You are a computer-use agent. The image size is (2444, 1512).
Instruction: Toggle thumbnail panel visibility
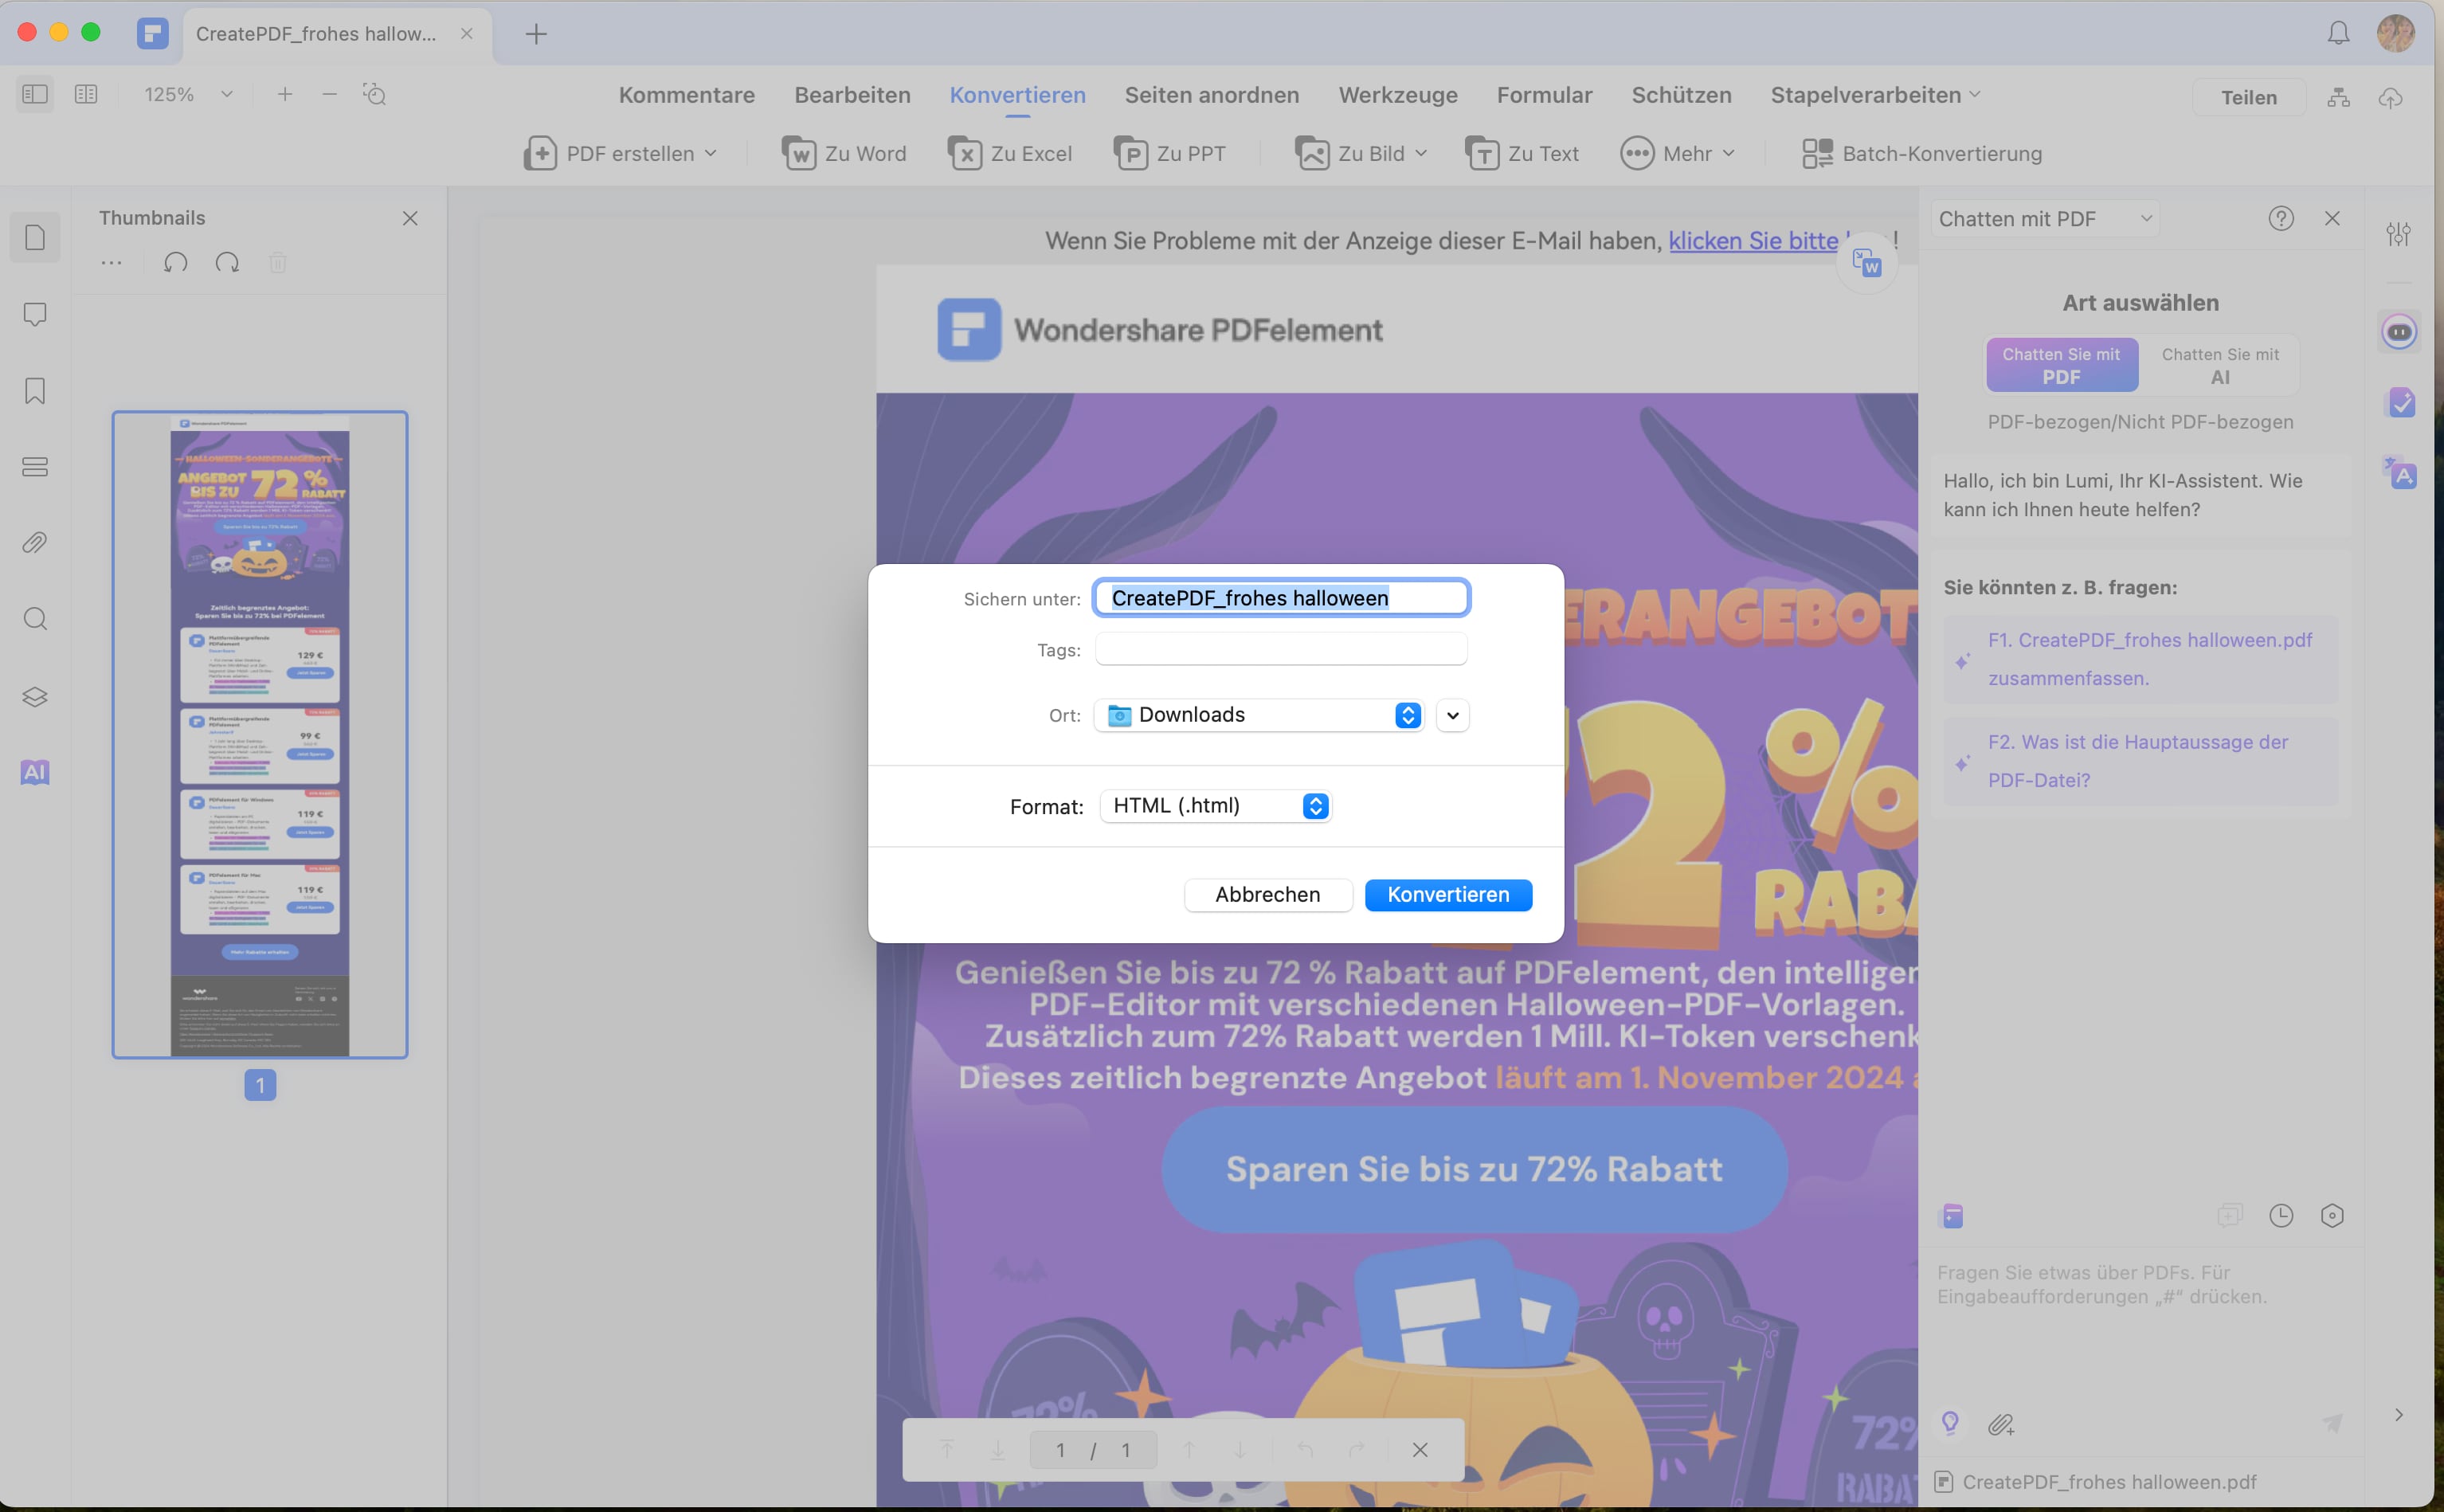[33, 94]
